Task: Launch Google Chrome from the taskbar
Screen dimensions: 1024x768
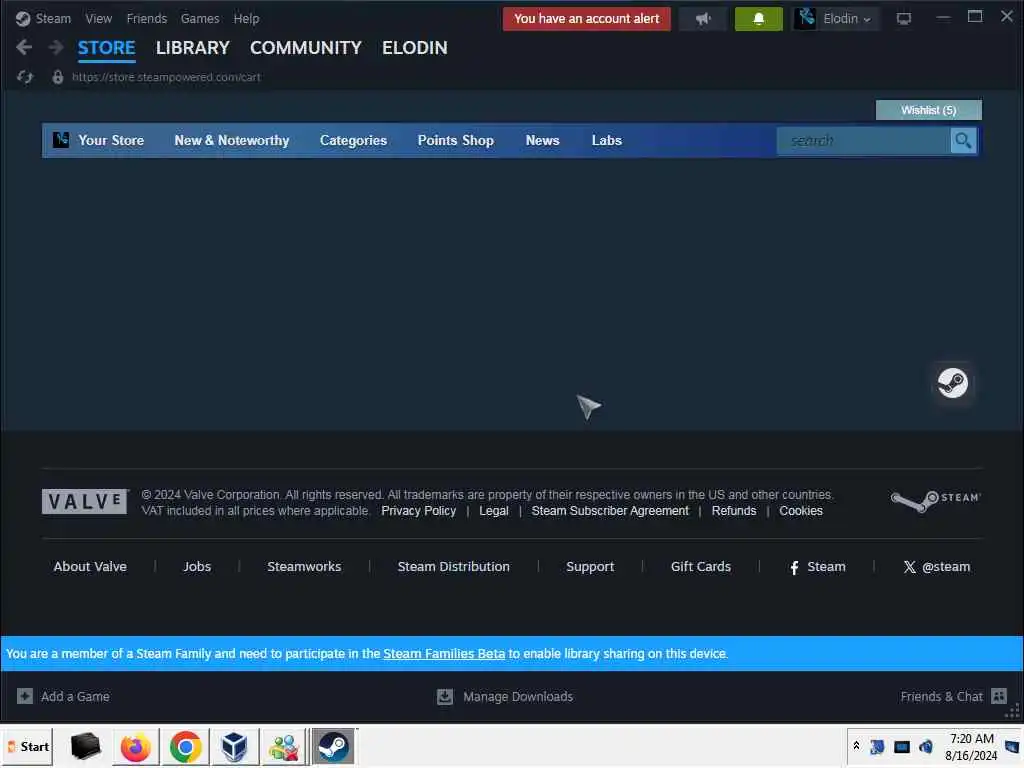Action: coord(185,746)
